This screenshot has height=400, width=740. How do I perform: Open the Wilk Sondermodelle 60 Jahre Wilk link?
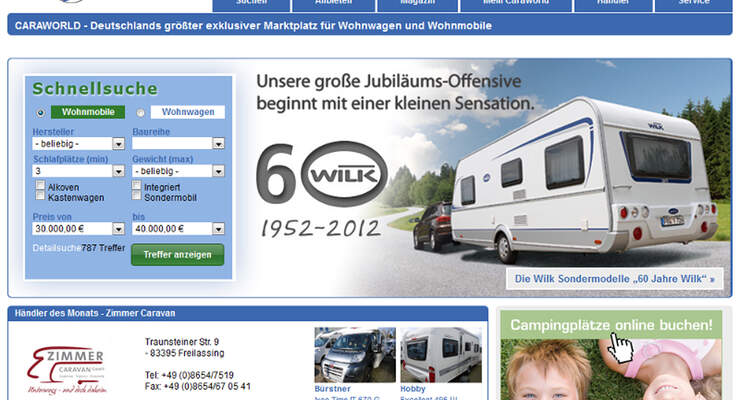click(x=614, y=279)
